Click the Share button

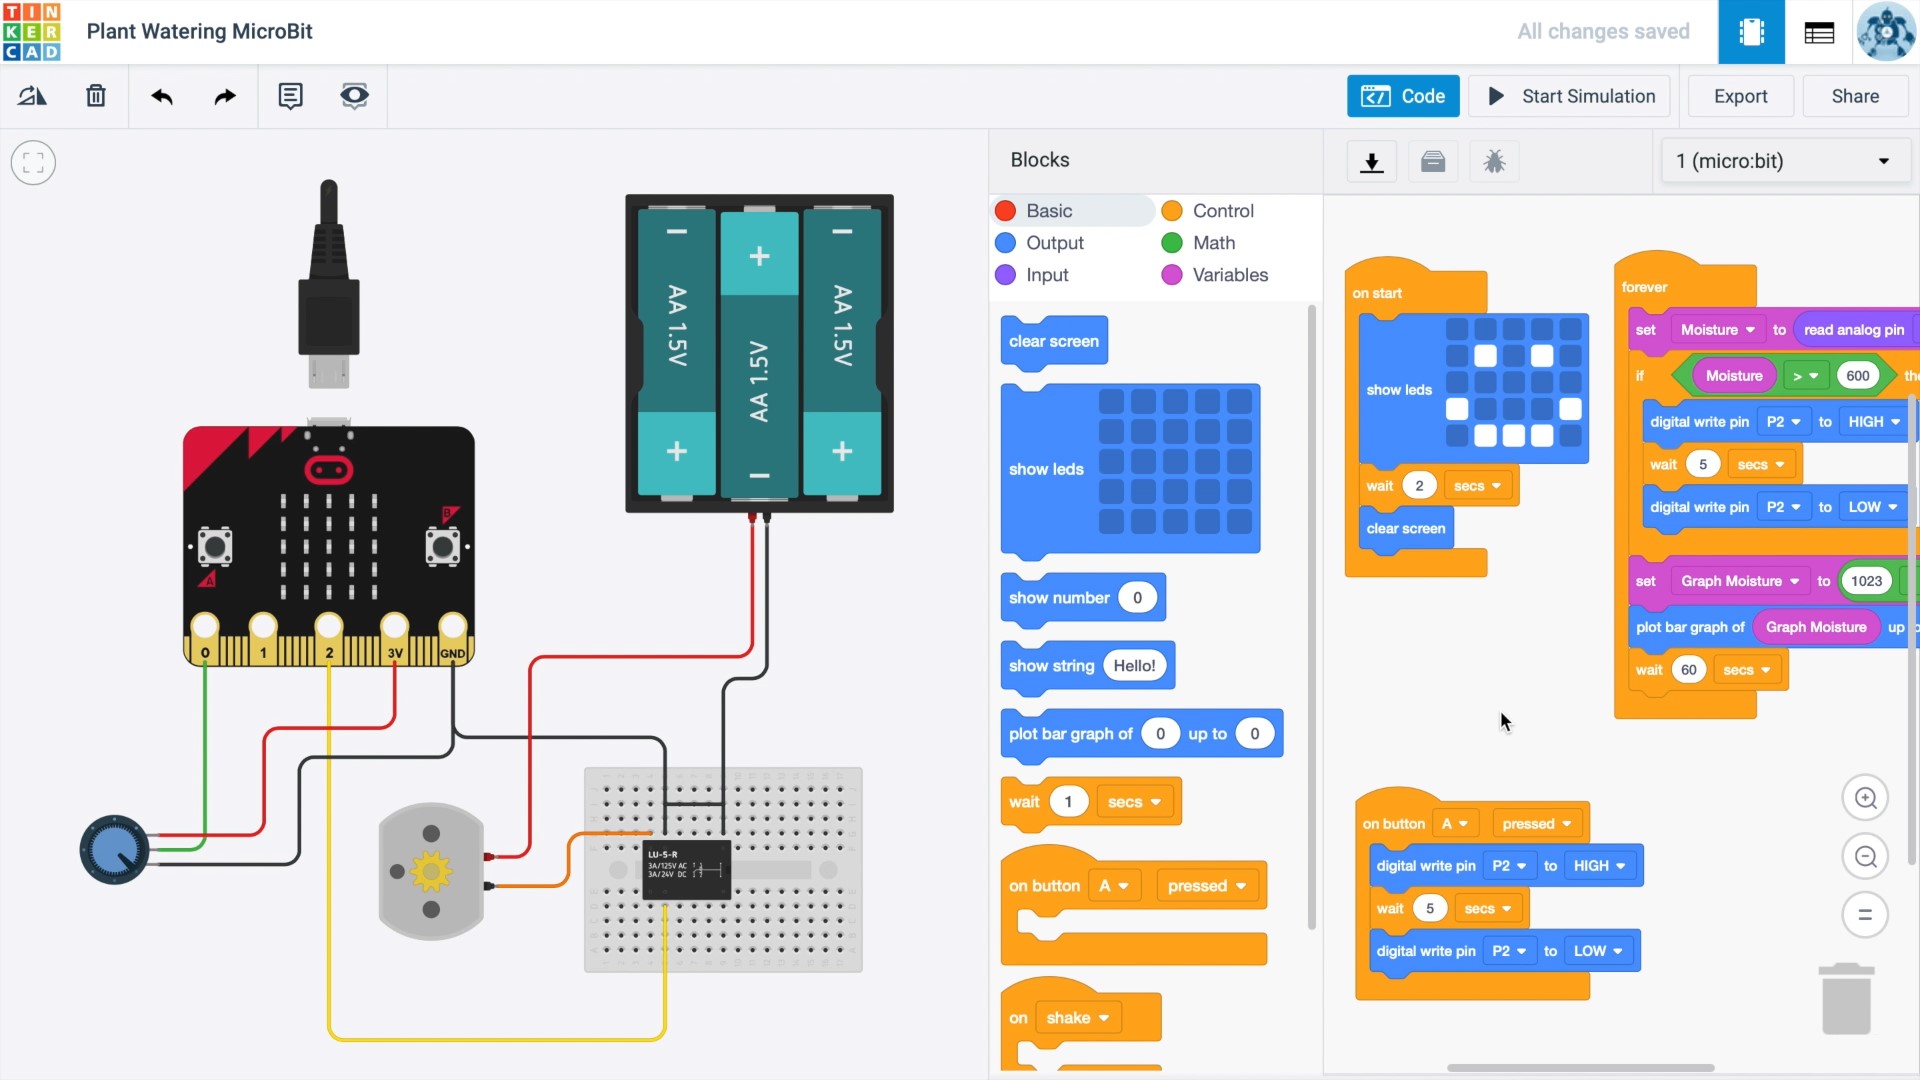[x=1855, y=96]
